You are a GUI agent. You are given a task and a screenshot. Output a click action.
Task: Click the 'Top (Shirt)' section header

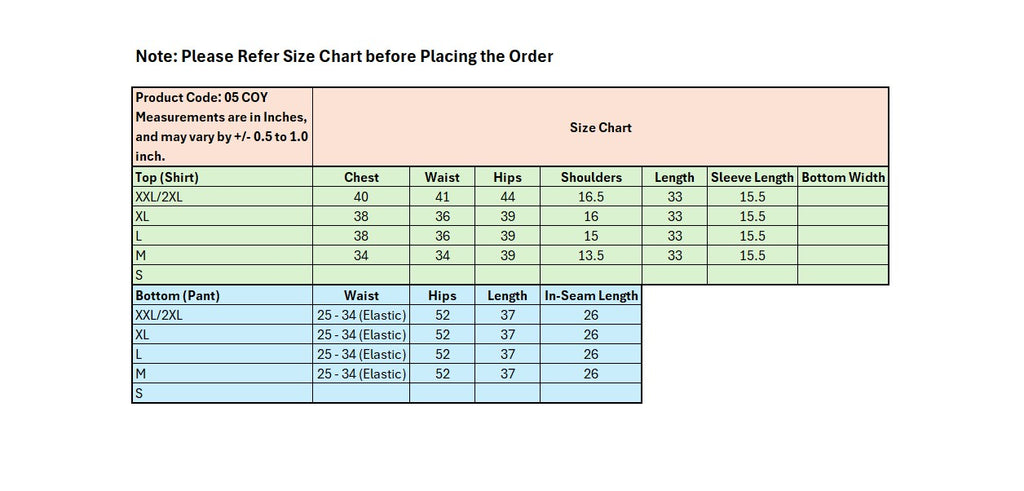[167, 177]
